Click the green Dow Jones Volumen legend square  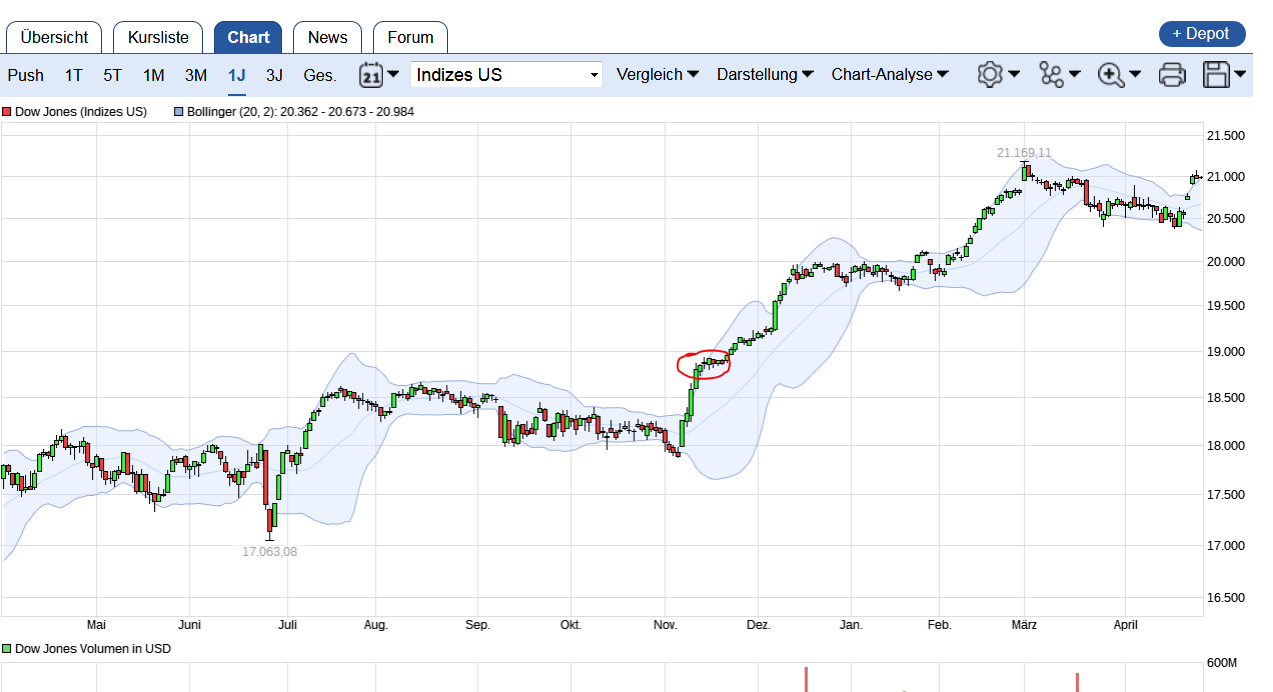point(7,649)
